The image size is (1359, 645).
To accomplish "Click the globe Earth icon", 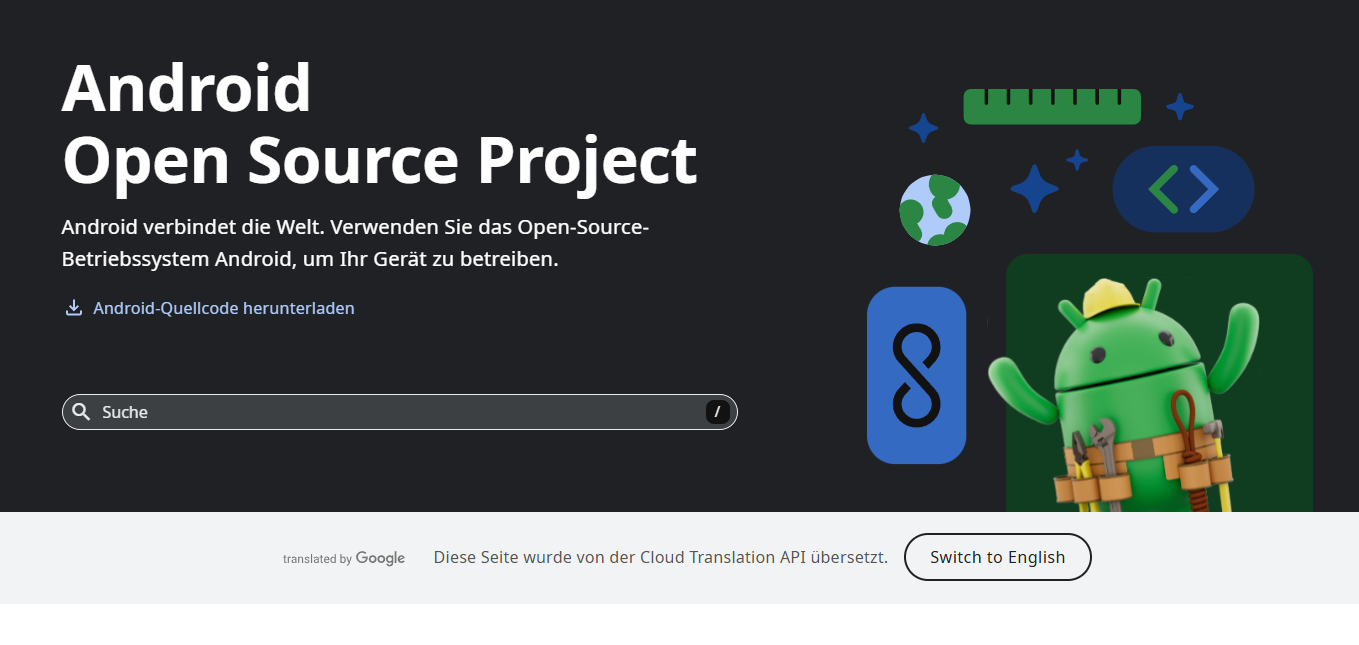I will point(934,210).
